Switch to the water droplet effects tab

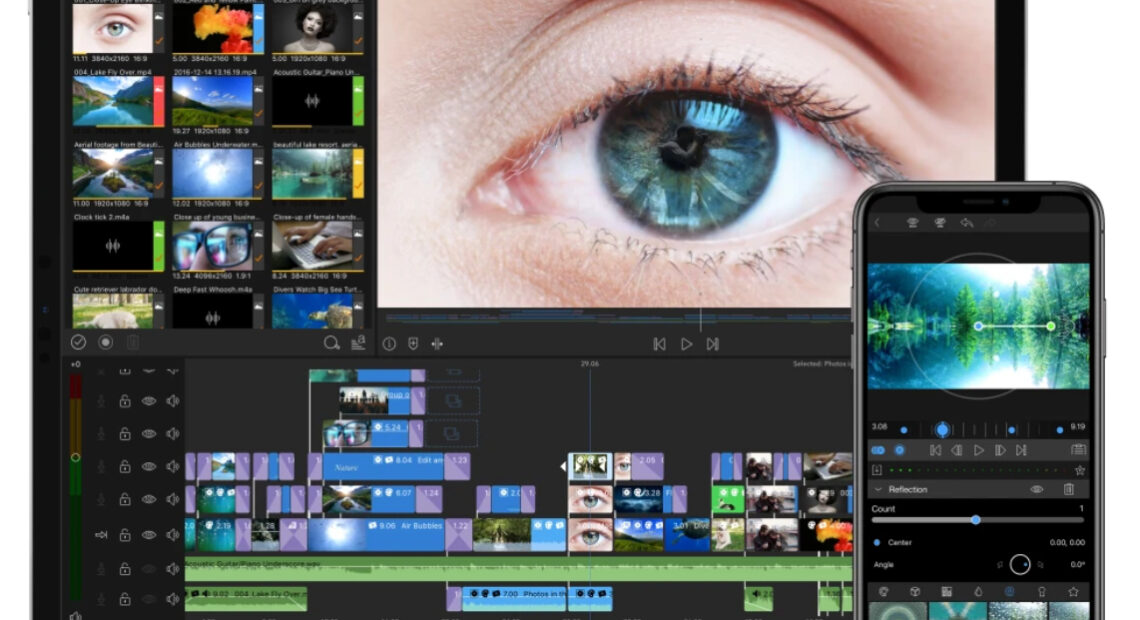pyautogui.click(x=979, y=591)
